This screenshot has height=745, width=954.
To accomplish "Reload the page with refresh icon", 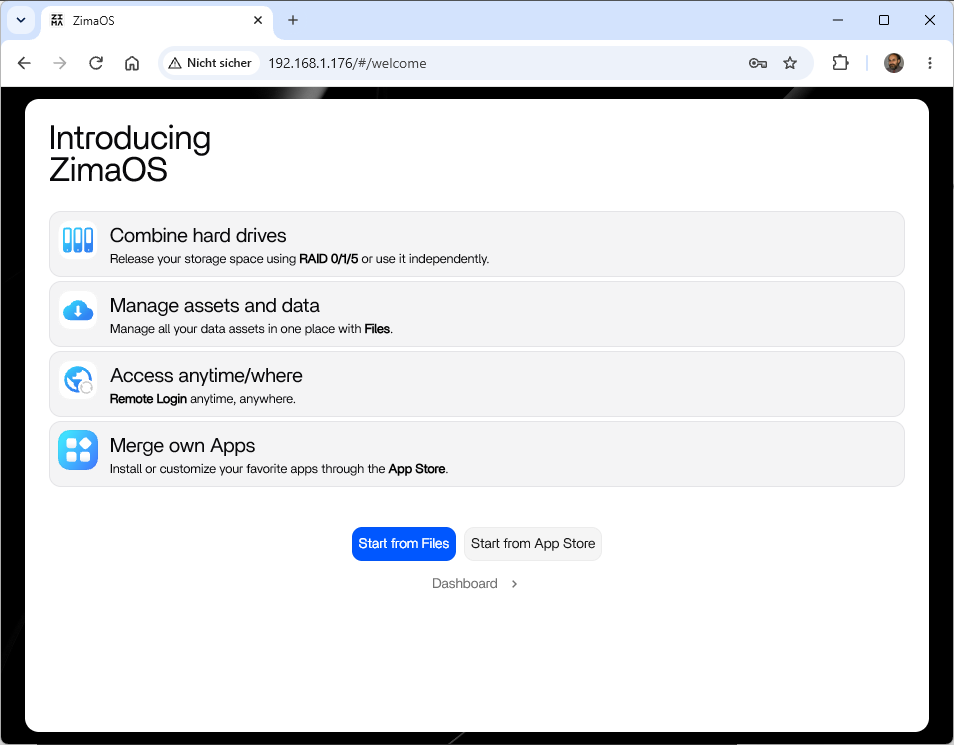I will click(x=96, y=63).
